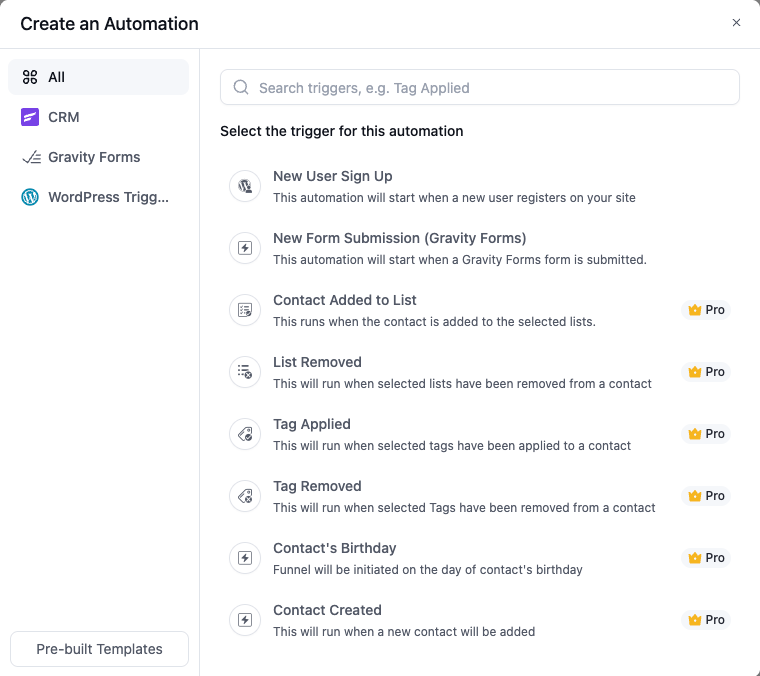Screen dimensions: 760x676
Task: Click the CRM purple logo icon
Action: [x=30, y=117]
